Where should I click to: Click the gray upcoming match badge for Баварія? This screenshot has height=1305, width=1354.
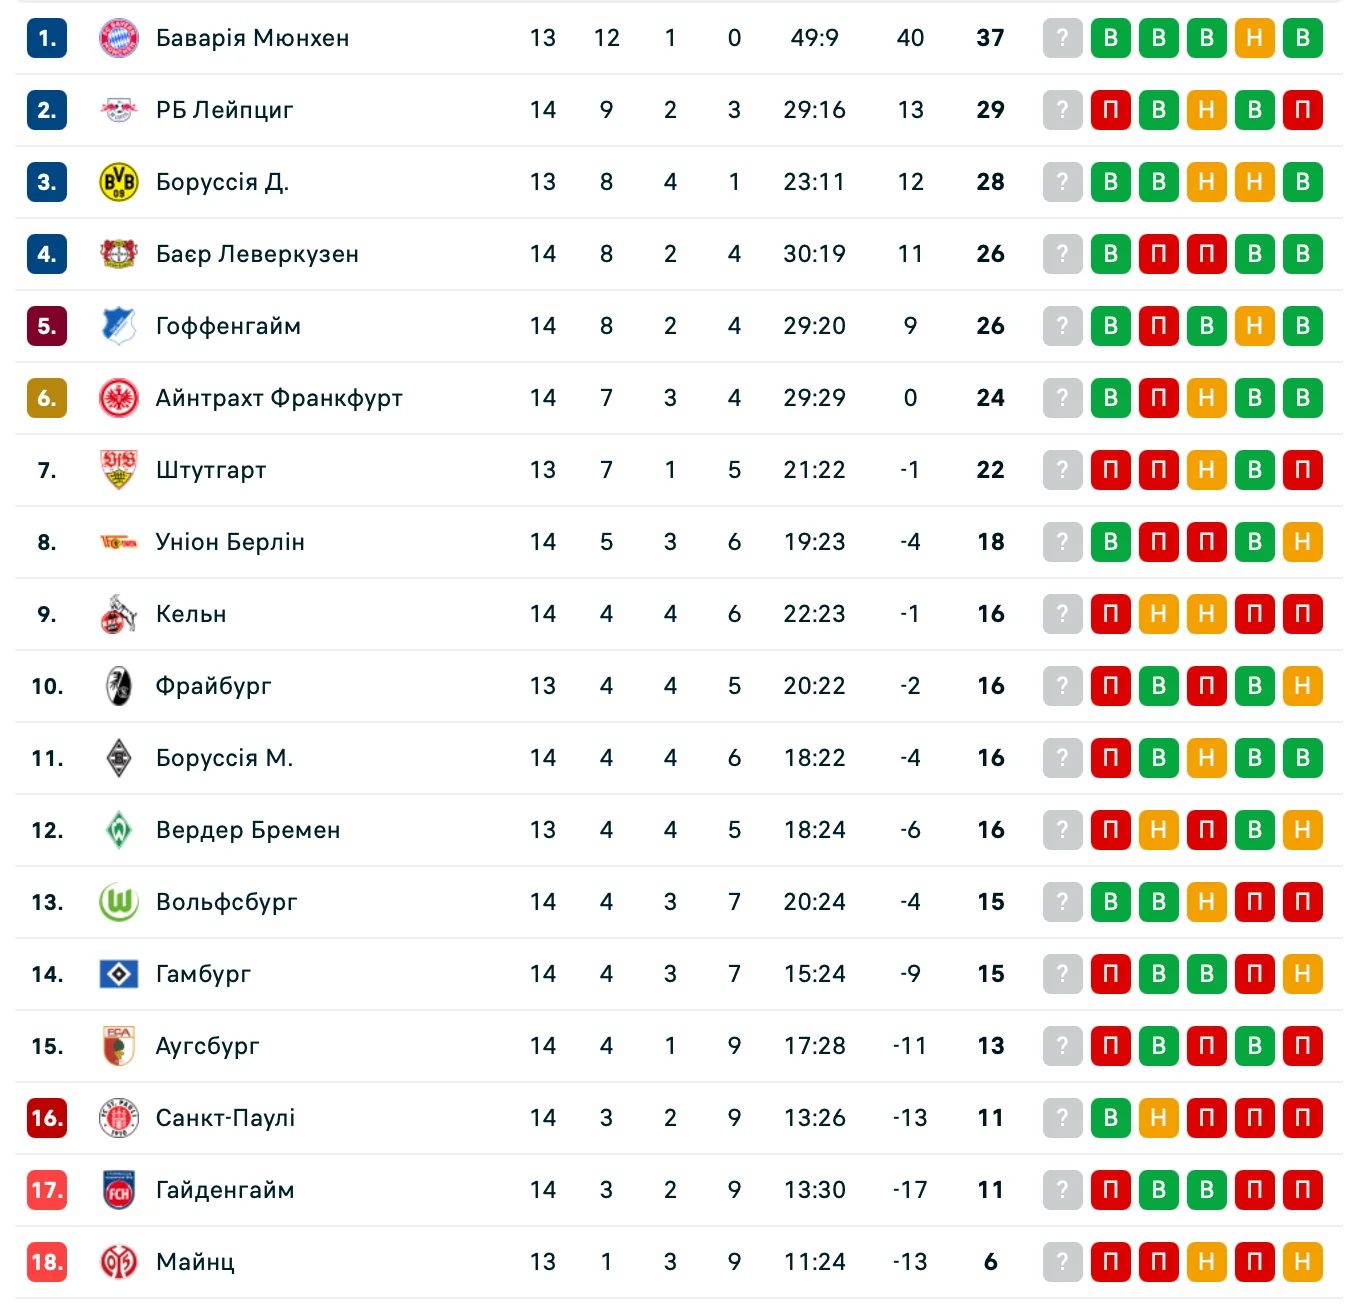[1062, 38]
